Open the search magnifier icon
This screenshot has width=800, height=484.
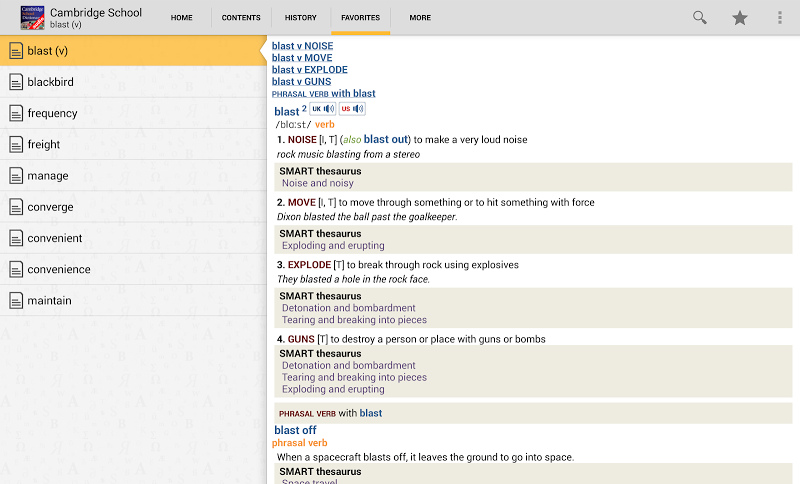pos(699,17)
